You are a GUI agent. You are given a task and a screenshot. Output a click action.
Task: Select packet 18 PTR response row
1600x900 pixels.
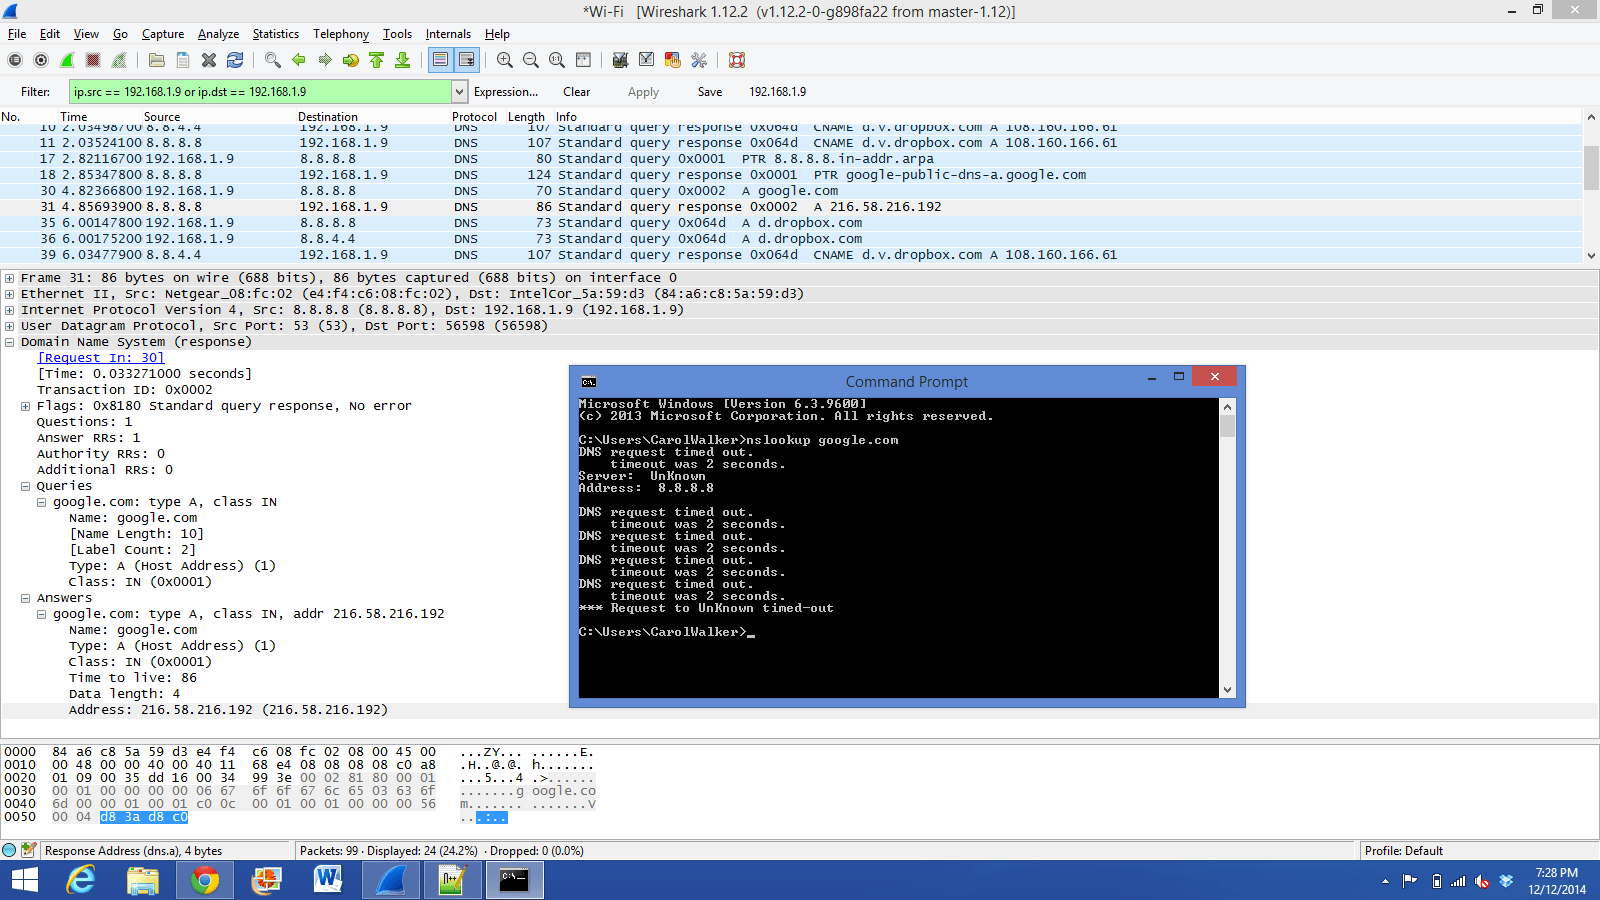coord(791,175)
